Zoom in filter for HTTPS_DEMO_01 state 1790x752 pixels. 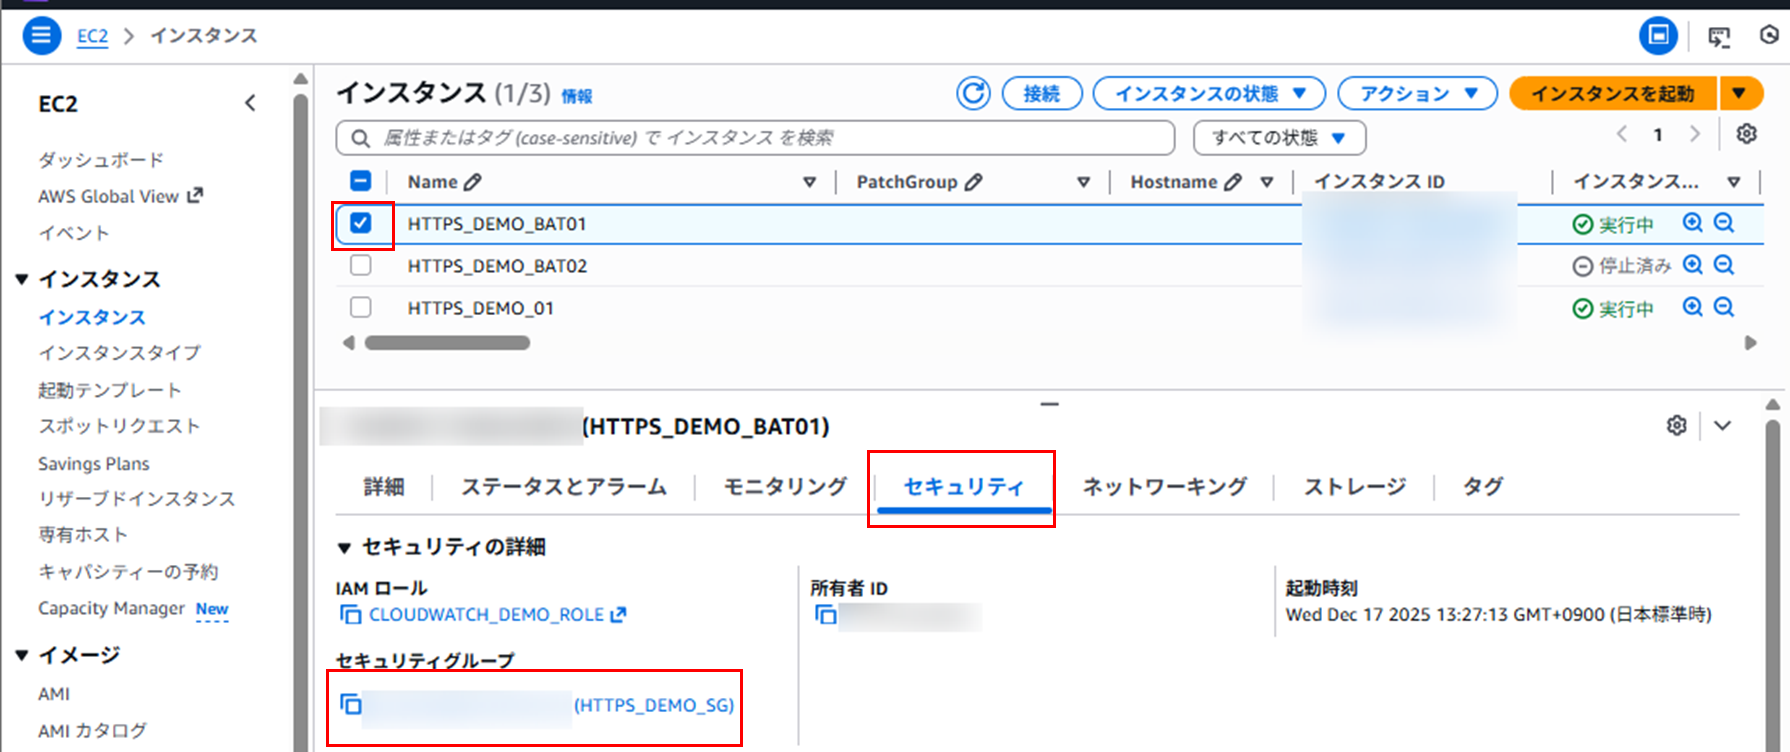click(x=1692, y=307)
